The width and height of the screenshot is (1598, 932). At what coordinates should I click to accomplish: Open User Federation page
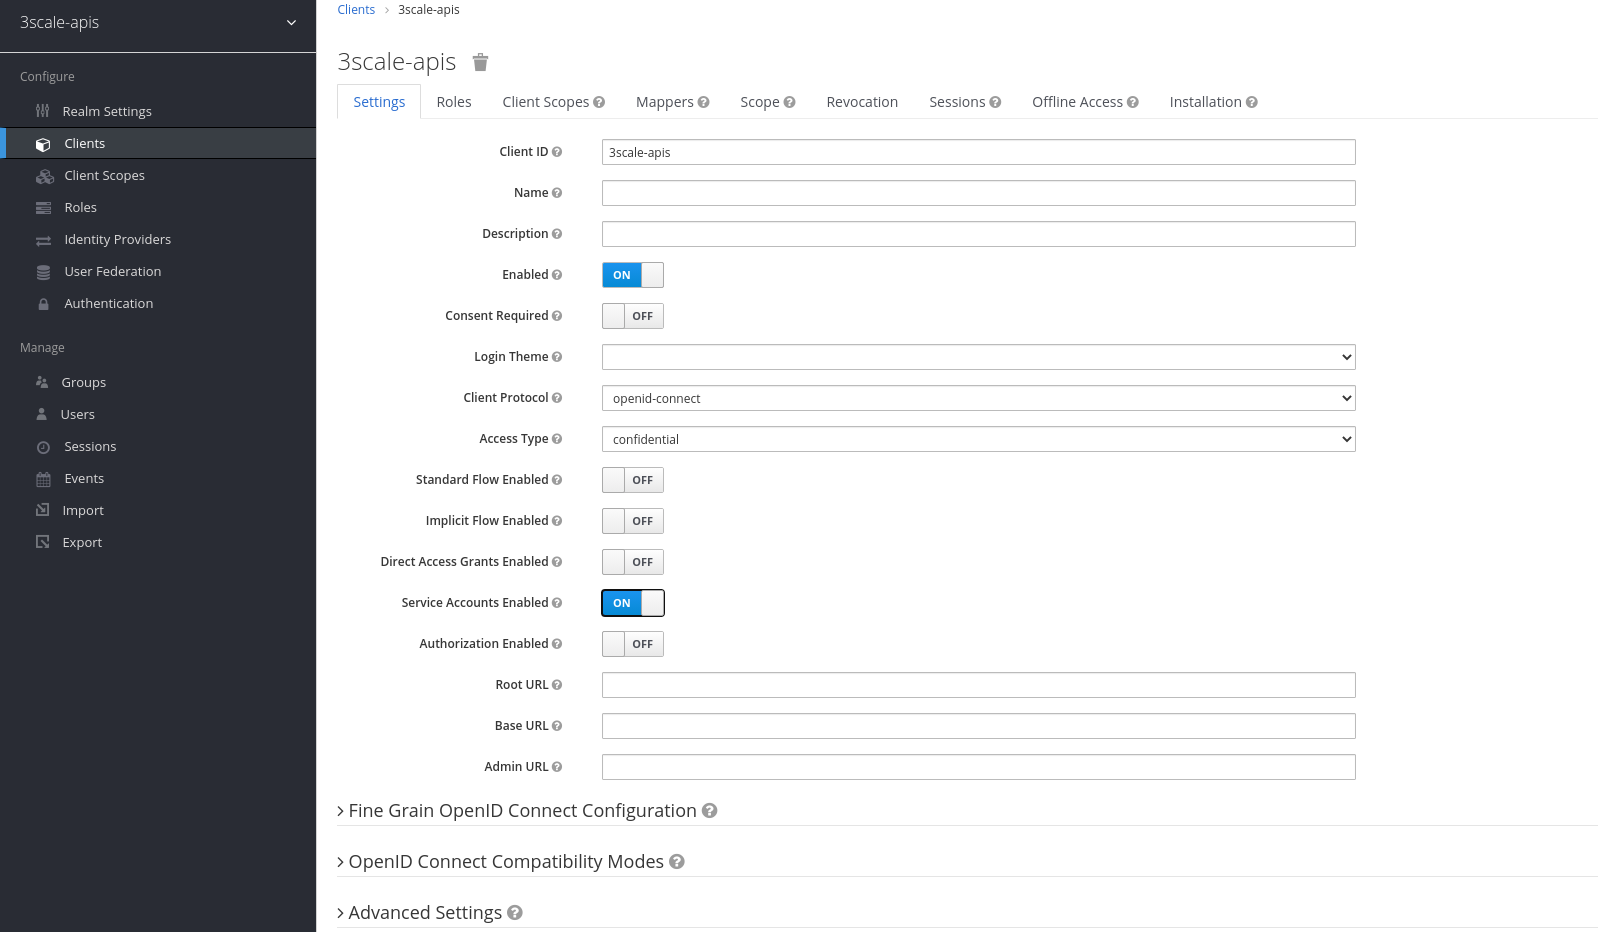(113, 272)
